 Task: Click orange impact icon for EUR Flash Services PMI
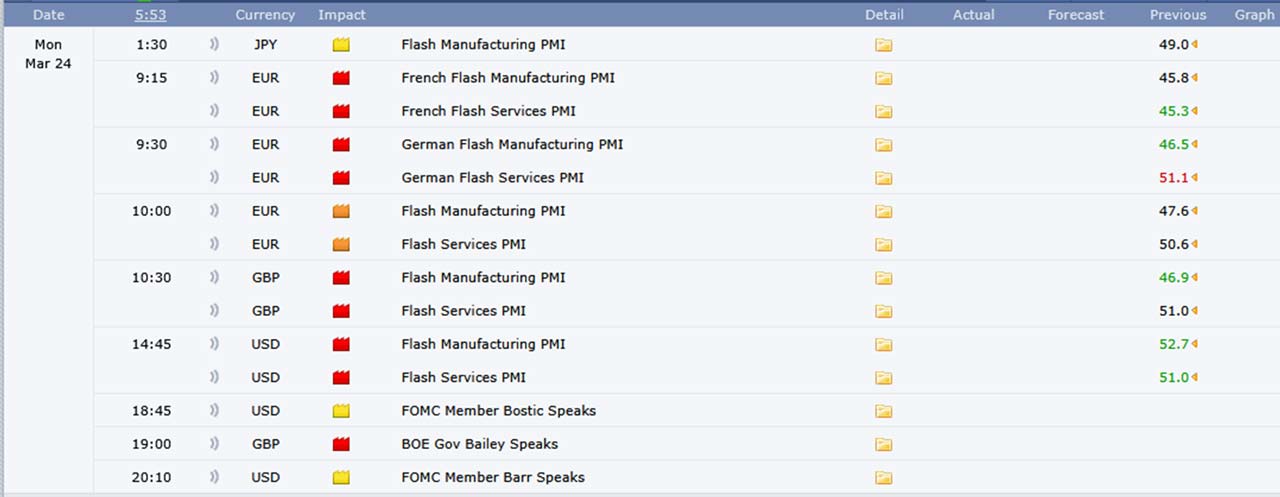pyautogui.click(x=341, y=244)
